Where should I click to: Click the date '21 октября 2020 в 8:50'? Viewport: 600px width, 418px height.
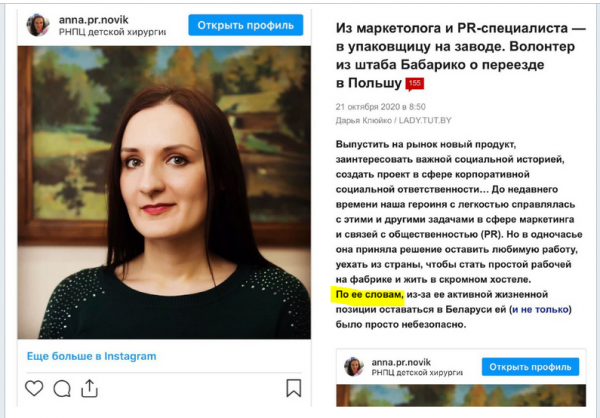tap(380, 107)
